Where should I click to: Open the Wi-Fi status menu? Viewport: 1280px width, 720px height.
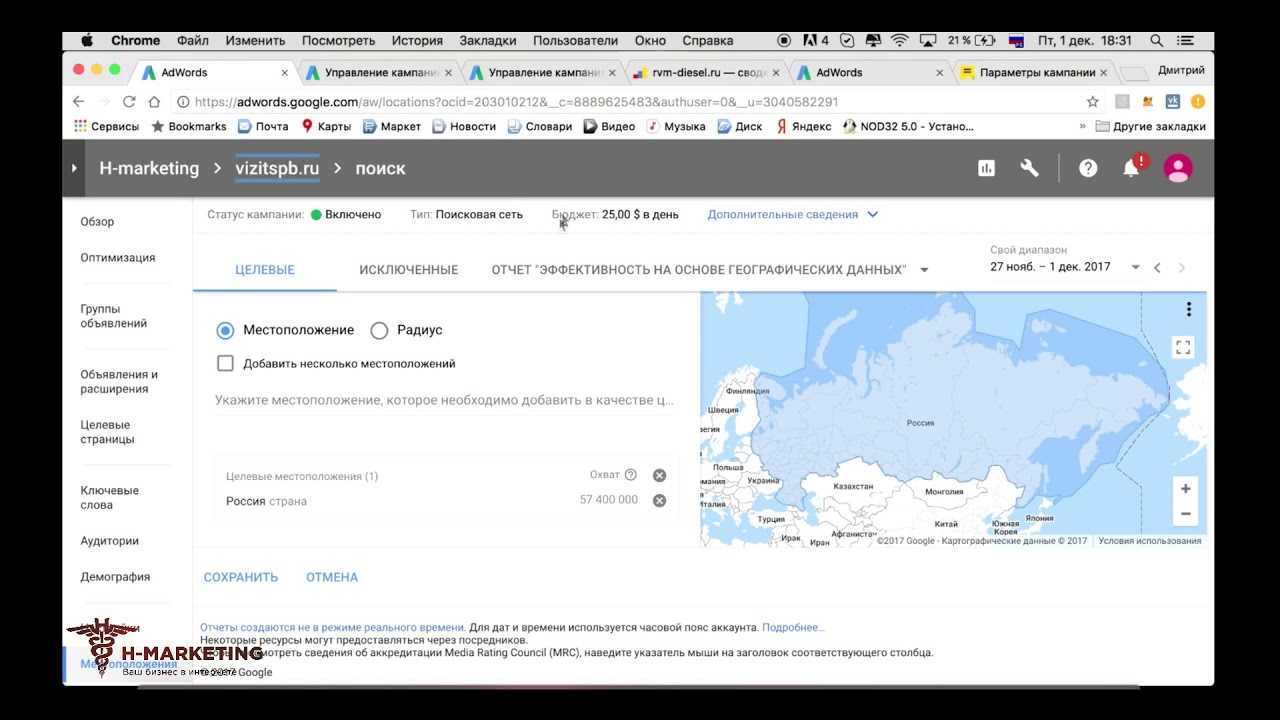click(899, 40)
